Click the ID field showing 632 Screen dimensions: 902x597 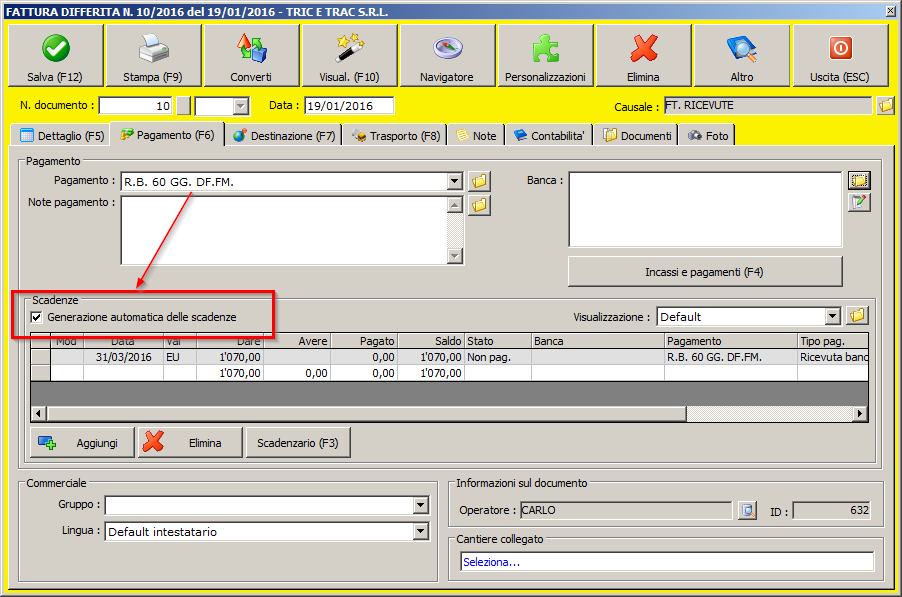click(x=832, y=510)
